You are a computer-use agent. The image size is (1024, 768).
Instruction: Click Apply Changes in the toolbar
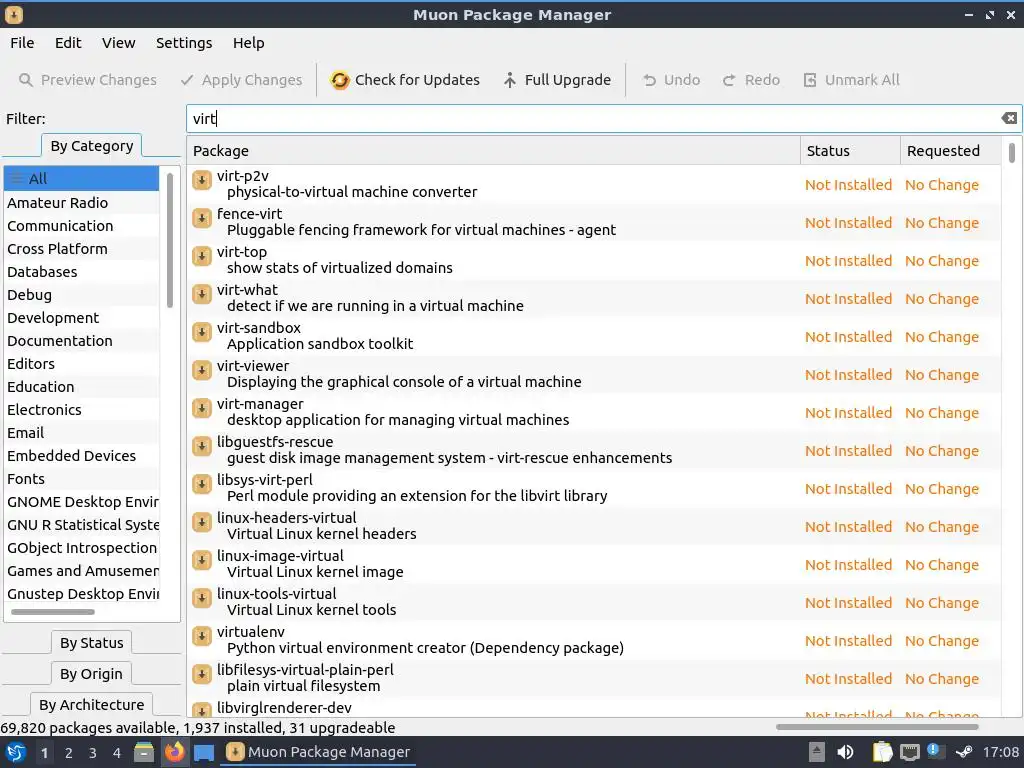(242, 80)
